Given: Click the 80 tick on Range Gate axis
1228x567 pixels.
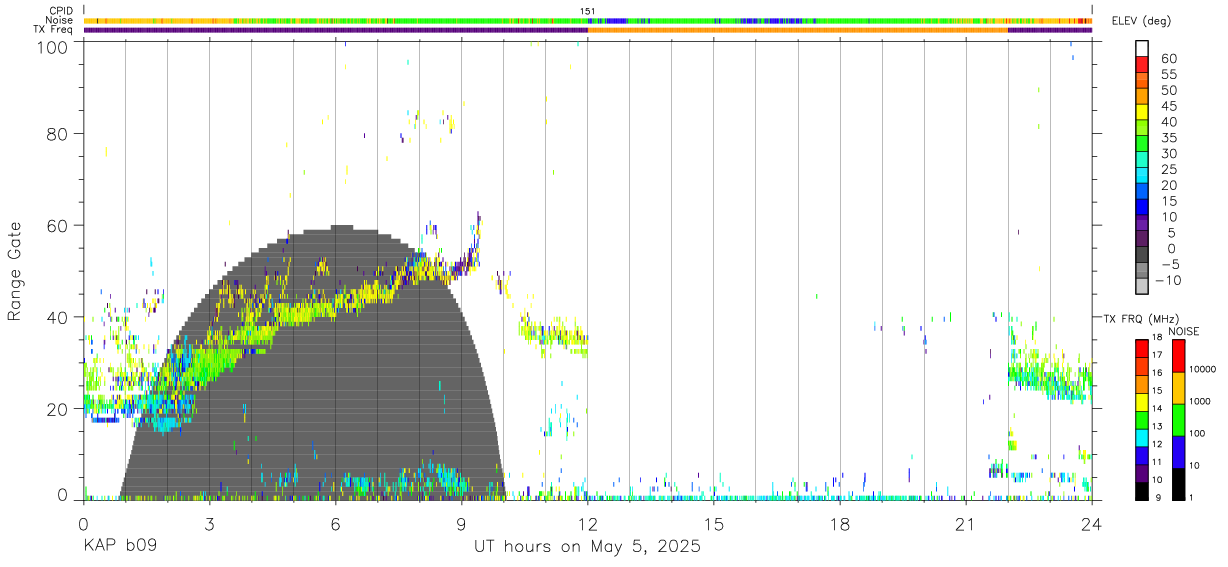Looking at the screenshot, I should 57,133.
